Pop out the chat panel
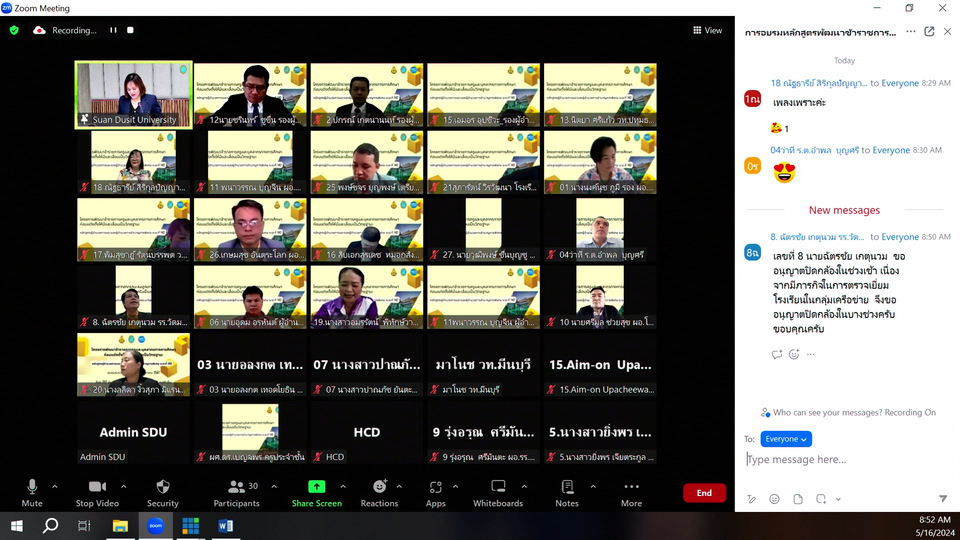 coord(929,31)
